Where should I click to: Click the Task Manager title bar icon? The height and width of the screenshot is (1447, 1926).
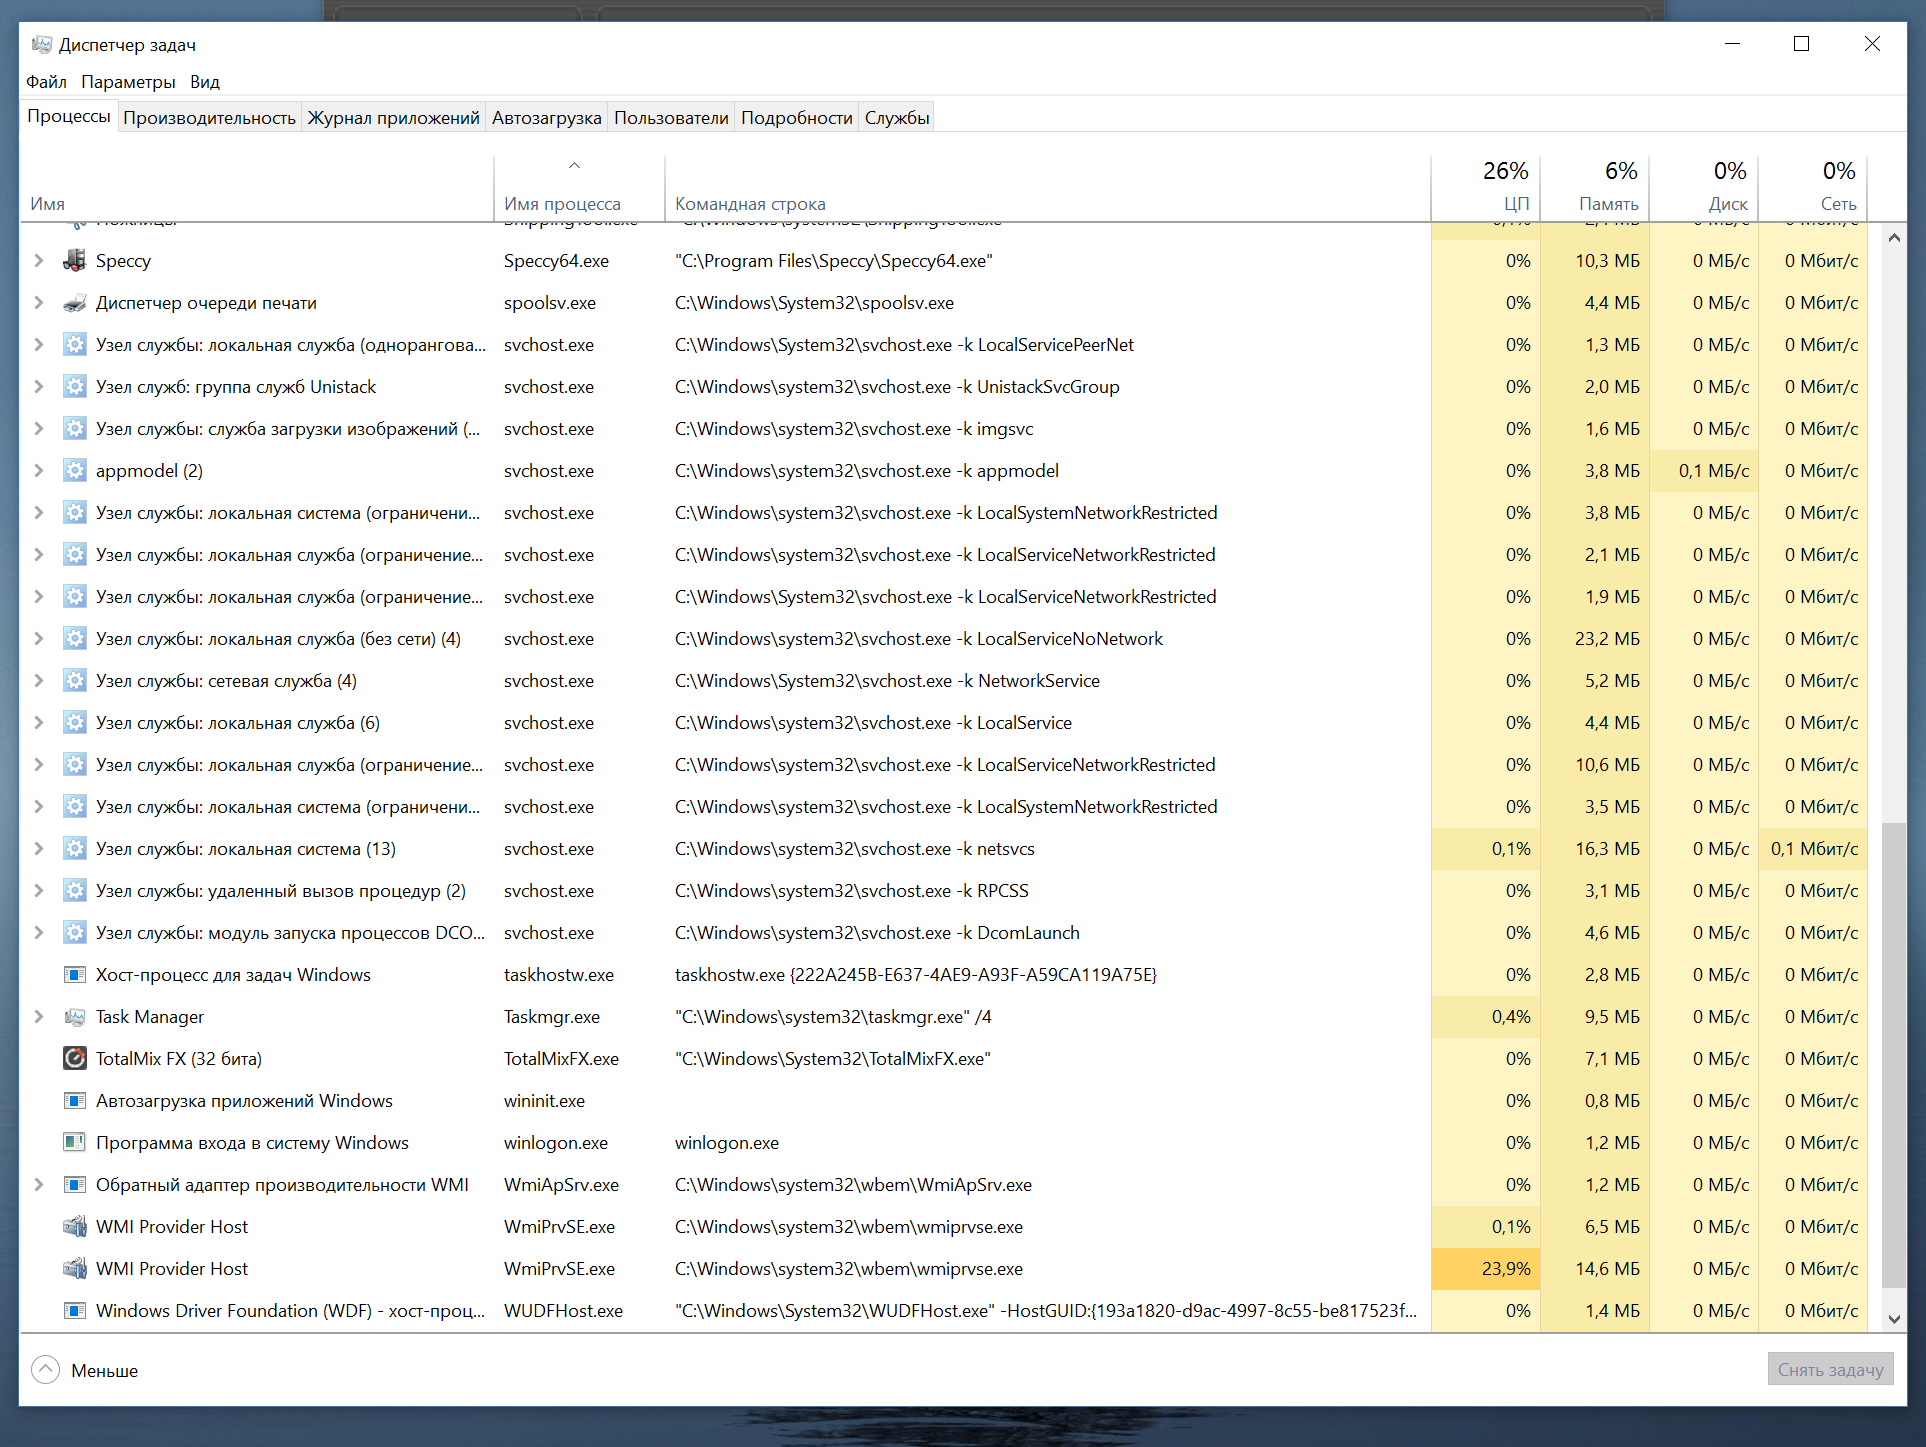click(x=41, y=45)
